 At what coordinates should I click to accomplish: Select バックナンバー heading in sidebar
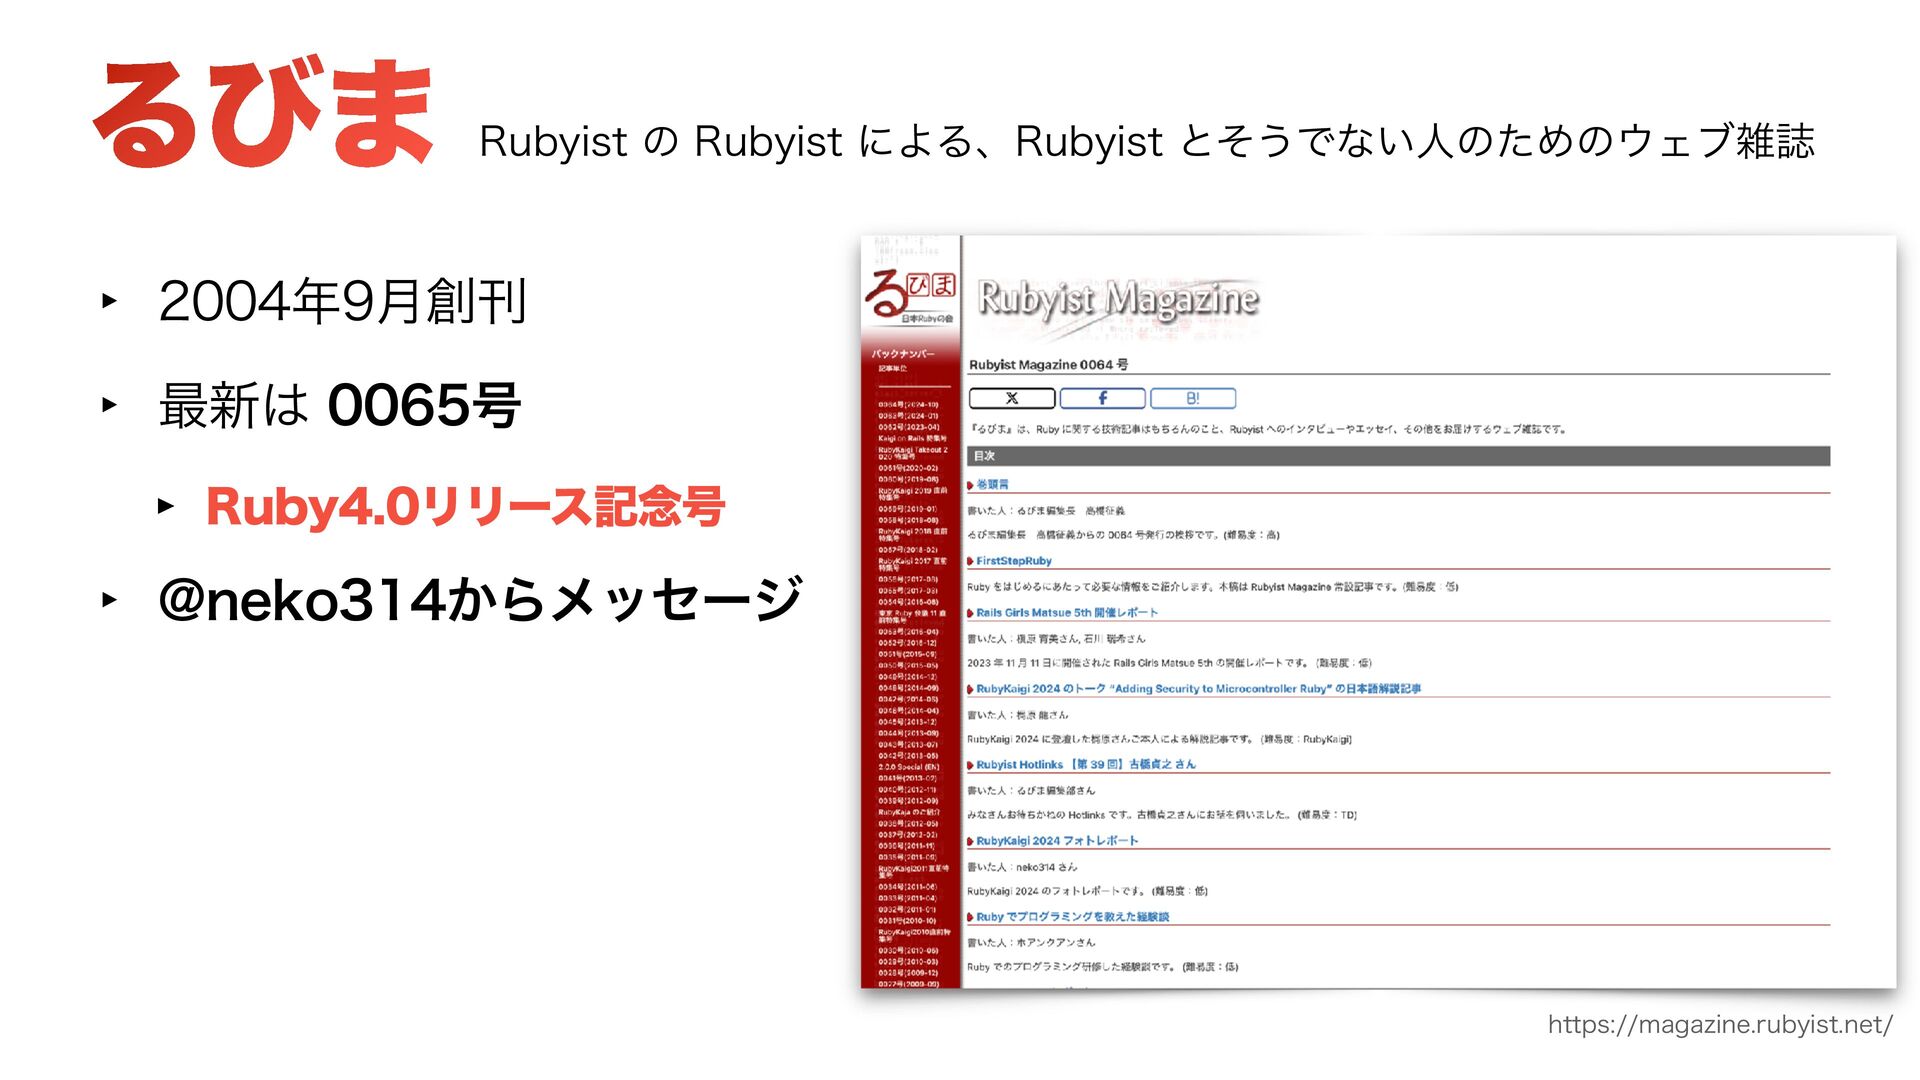[902, 354]
